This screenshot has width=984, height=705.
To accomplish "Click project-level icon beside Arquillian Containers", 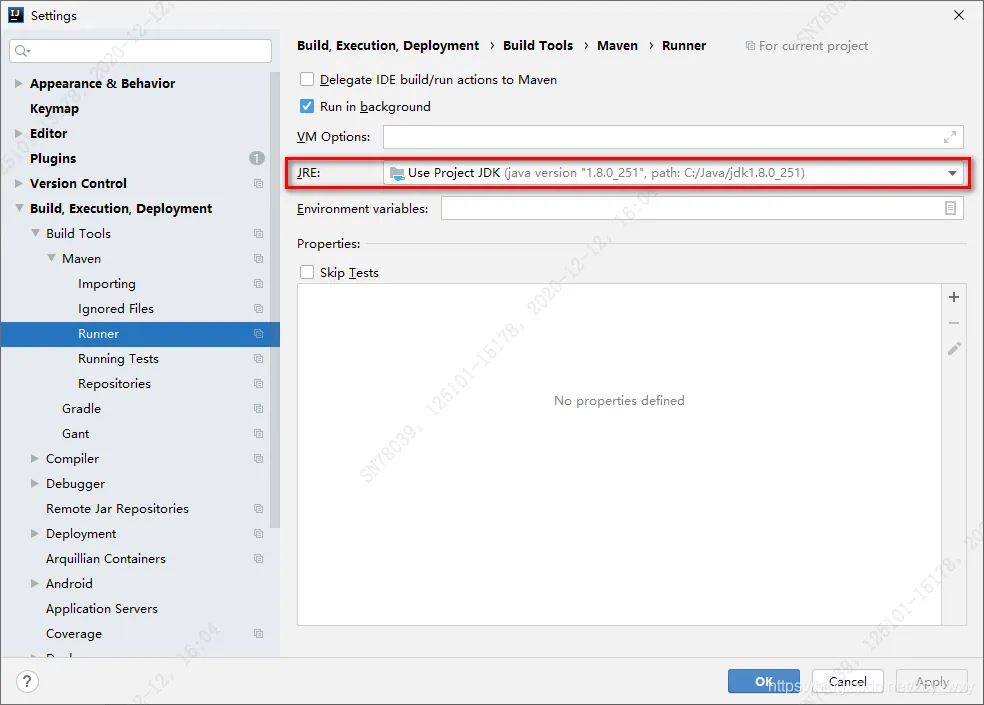I will [x=258, y=559].
